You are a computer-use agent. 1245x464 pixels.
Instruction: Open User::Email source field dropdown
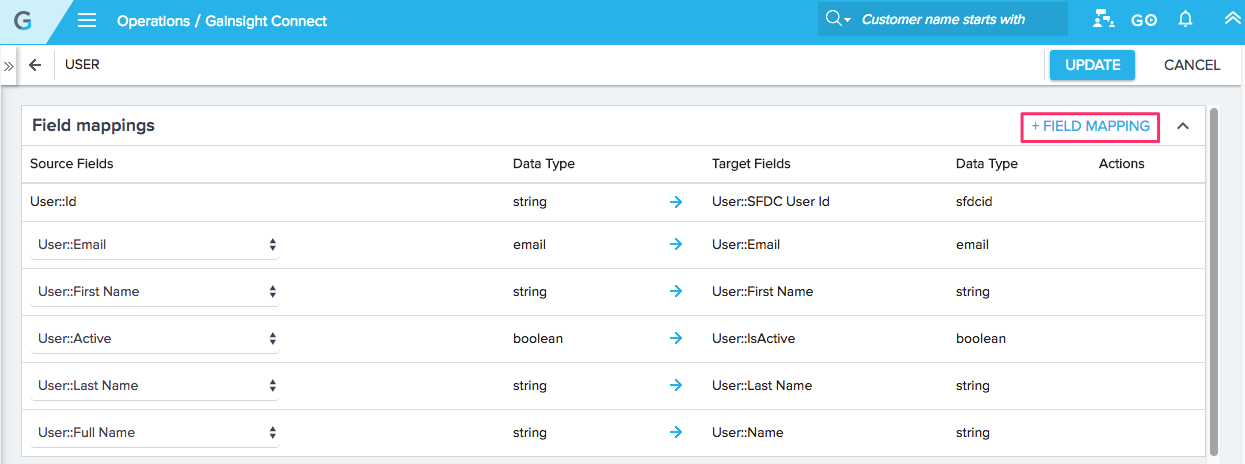[x=155, y=244]
